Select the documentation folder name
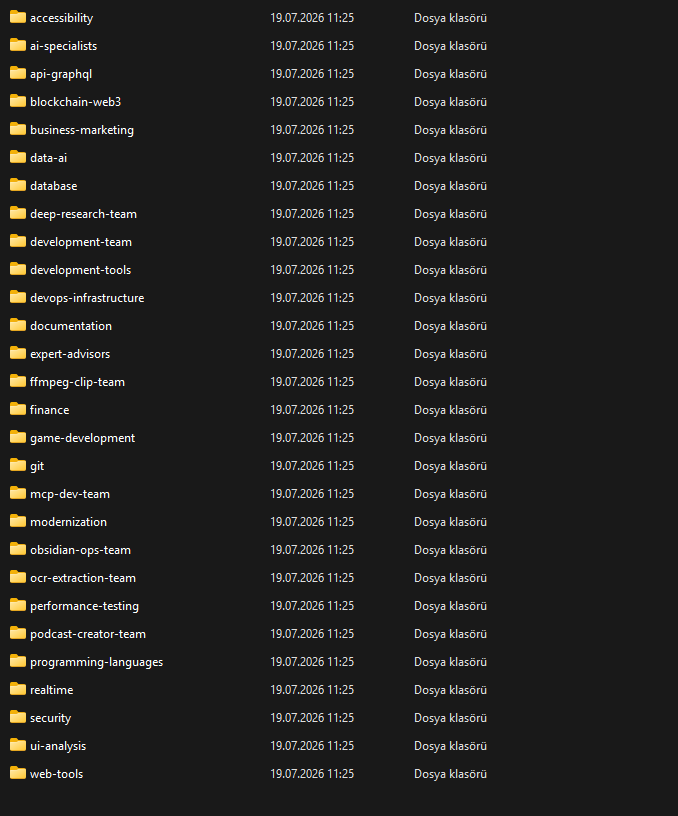 pos(71,326)
